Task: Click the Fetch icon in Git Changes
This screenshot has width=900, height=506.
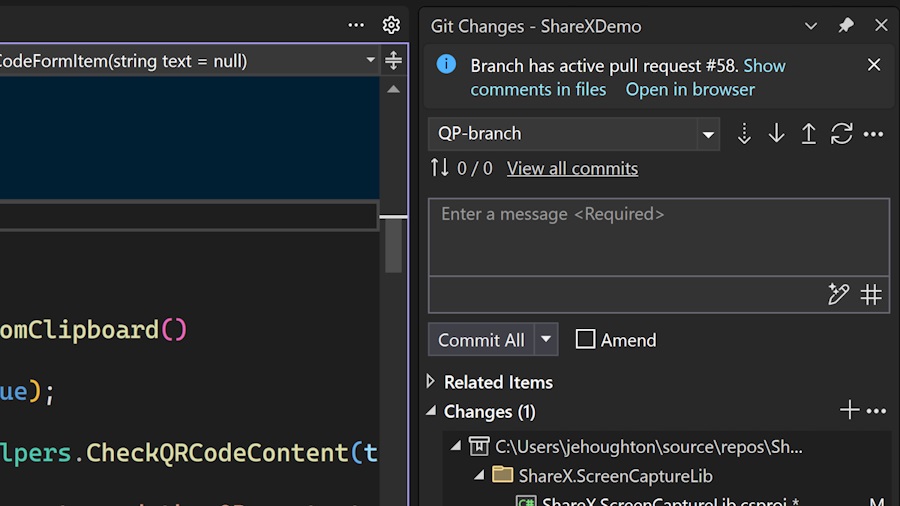Action: (x=744, y=134)
